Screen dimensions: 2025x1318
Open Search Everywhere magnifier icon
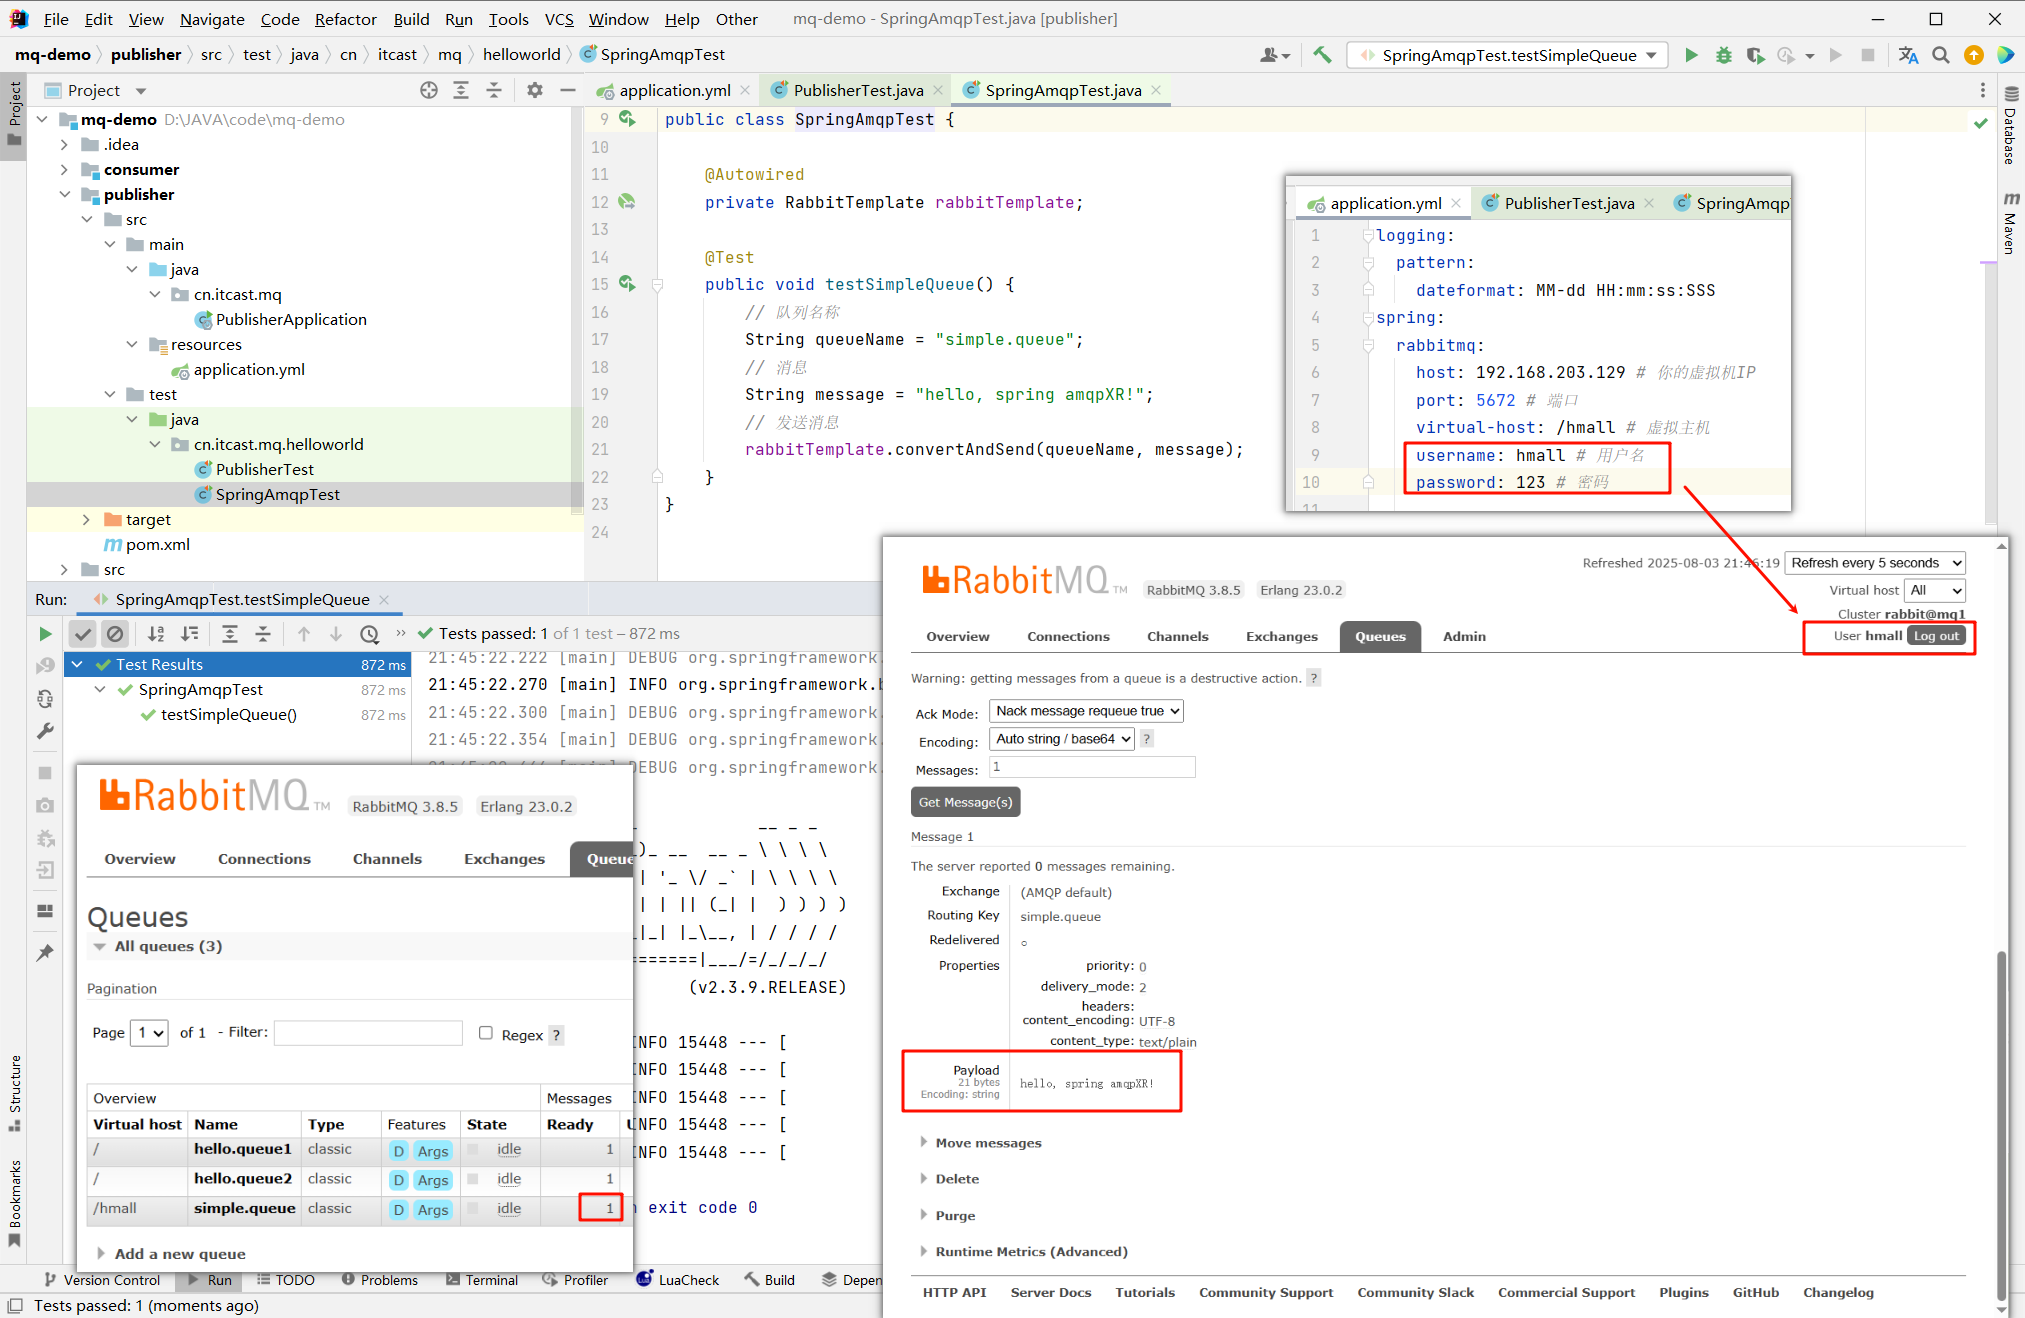pos(1941,55)
